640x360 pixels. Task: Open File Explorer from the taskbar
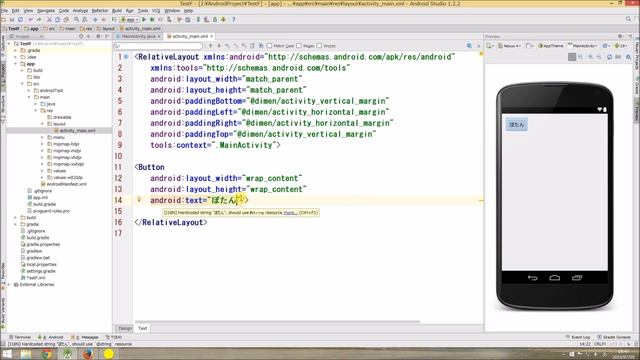pyautogui.click(x=26, y=354)
